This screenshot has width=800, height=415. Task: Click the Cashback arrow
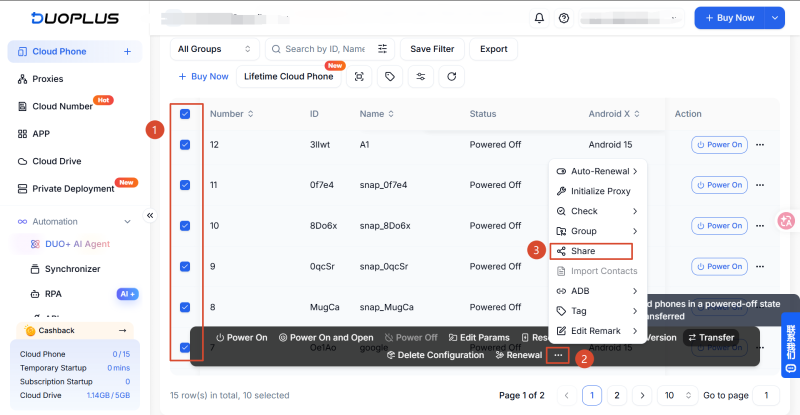(x=122, y=331)
